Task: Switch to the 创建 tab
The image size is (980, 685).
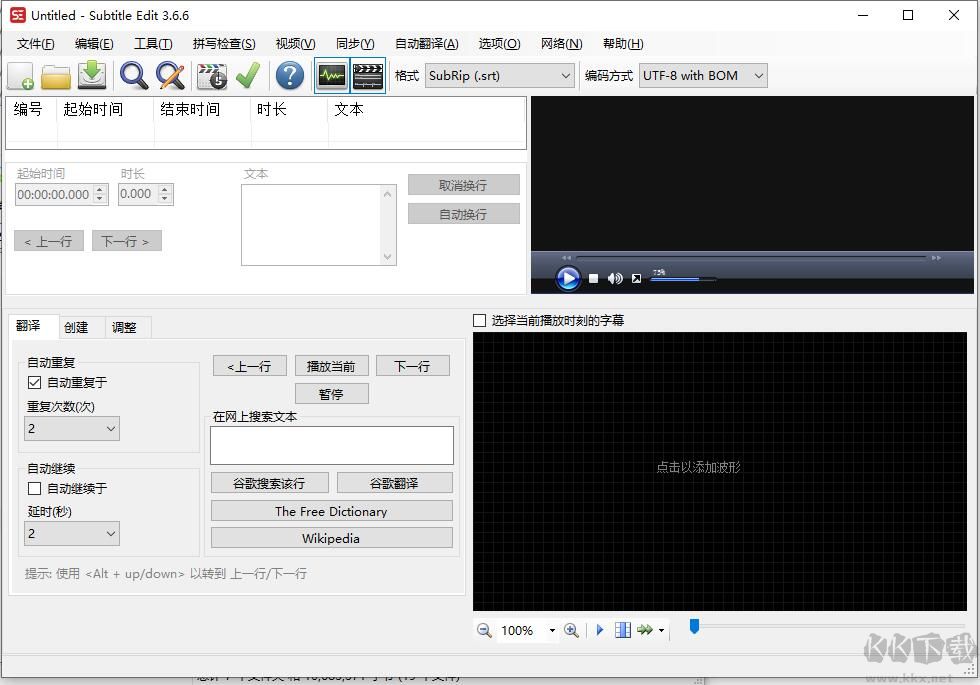Action: [78, 327]
